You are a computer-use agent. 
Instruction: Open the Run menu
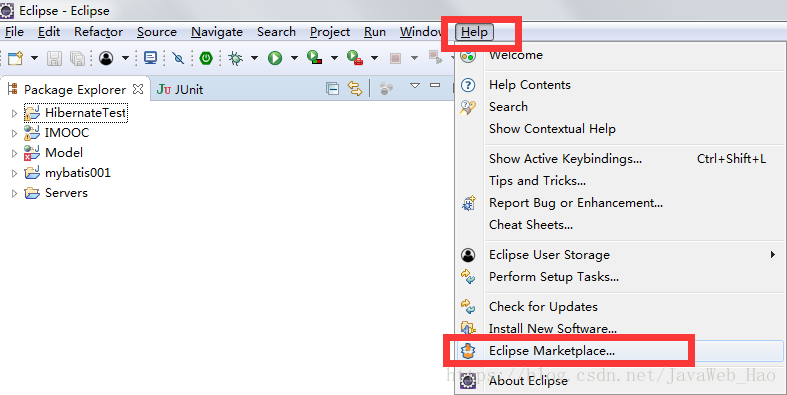point(375,32)
